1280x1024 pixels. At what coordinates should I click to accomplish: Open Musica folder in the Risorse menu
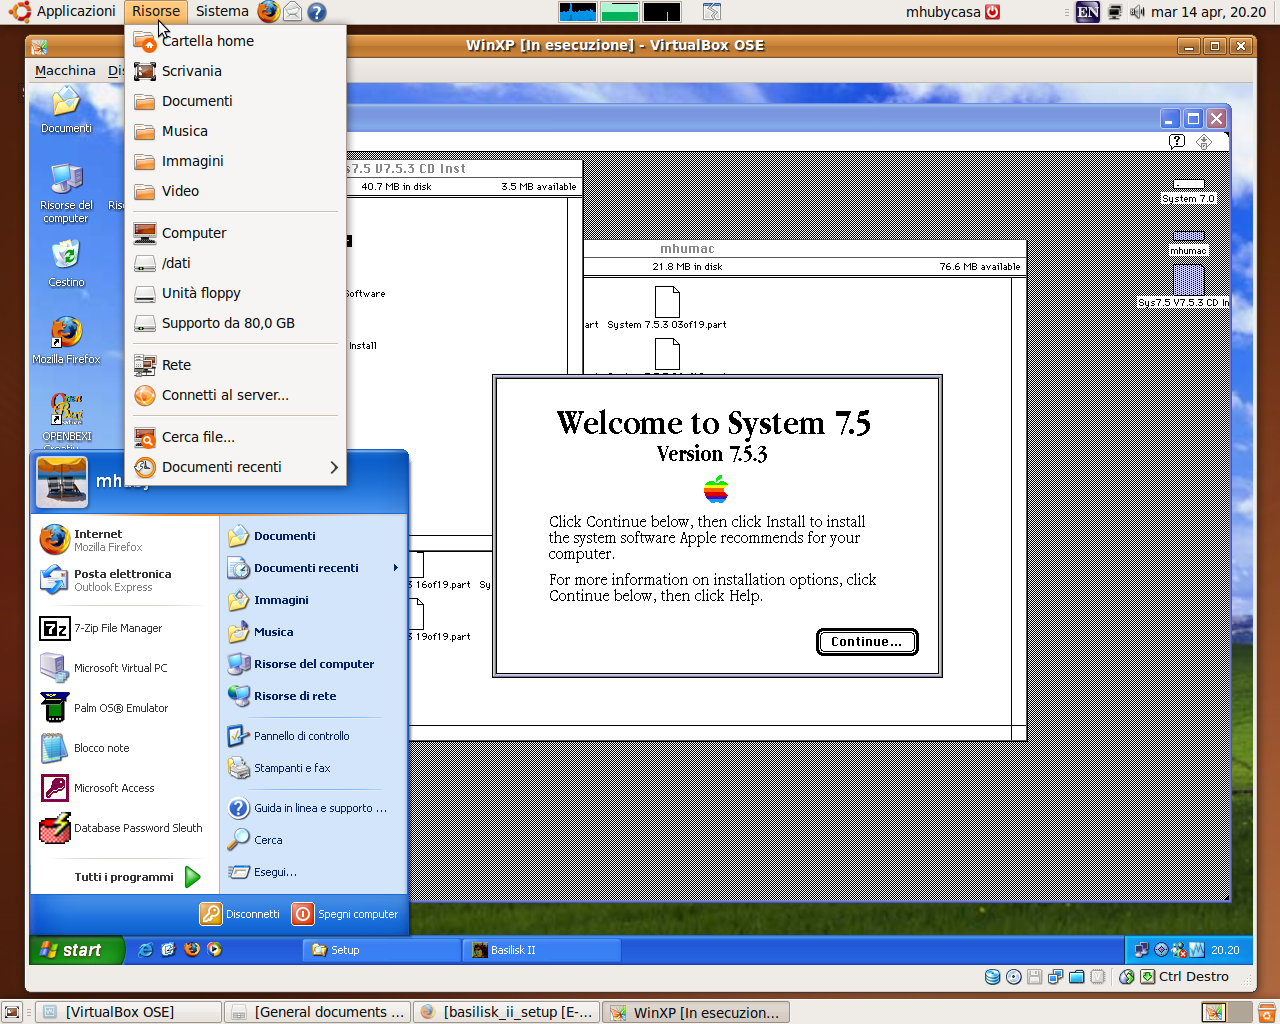click(x=236, y=131)
